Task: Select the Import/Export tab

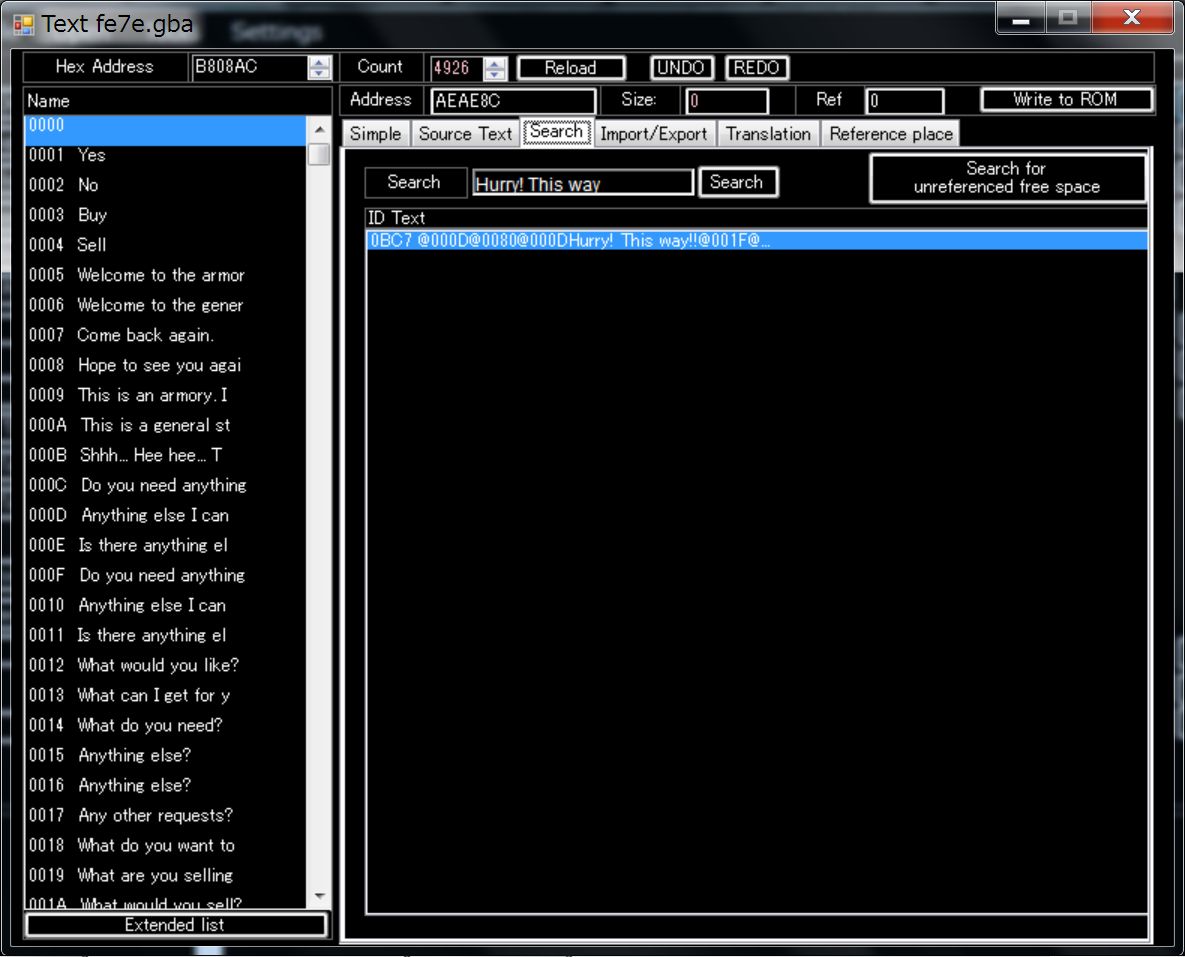Action: [654, 134]
